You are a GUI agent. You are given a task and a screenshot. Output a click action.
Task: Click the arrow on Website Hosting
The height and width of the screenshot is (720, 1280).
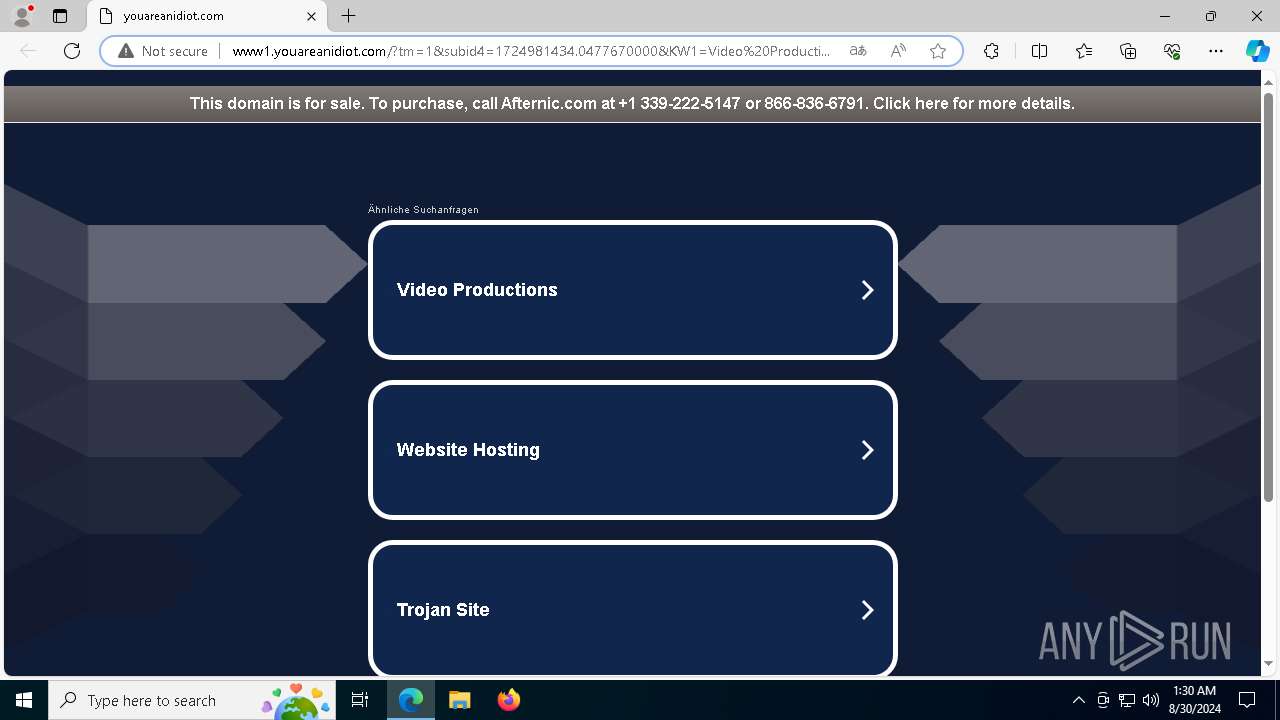coord(867,450)
